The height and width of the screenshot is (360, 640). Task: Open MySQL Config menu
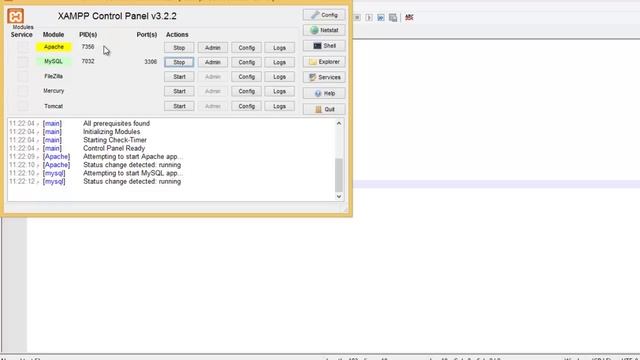(x=247, y=62)
